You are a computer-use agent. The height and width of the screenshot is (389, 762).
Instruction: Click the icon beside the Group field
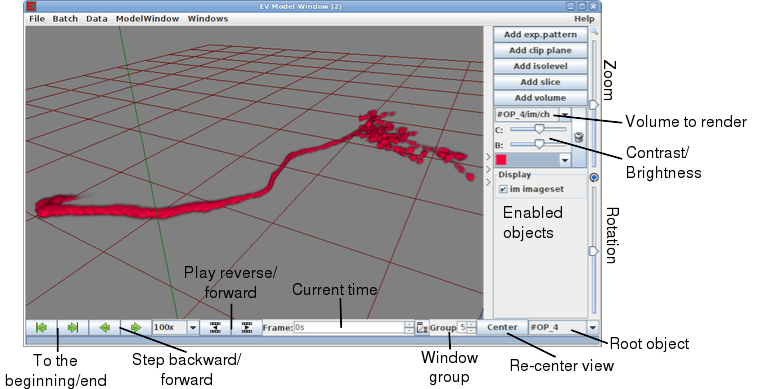[x=422, y=328]
